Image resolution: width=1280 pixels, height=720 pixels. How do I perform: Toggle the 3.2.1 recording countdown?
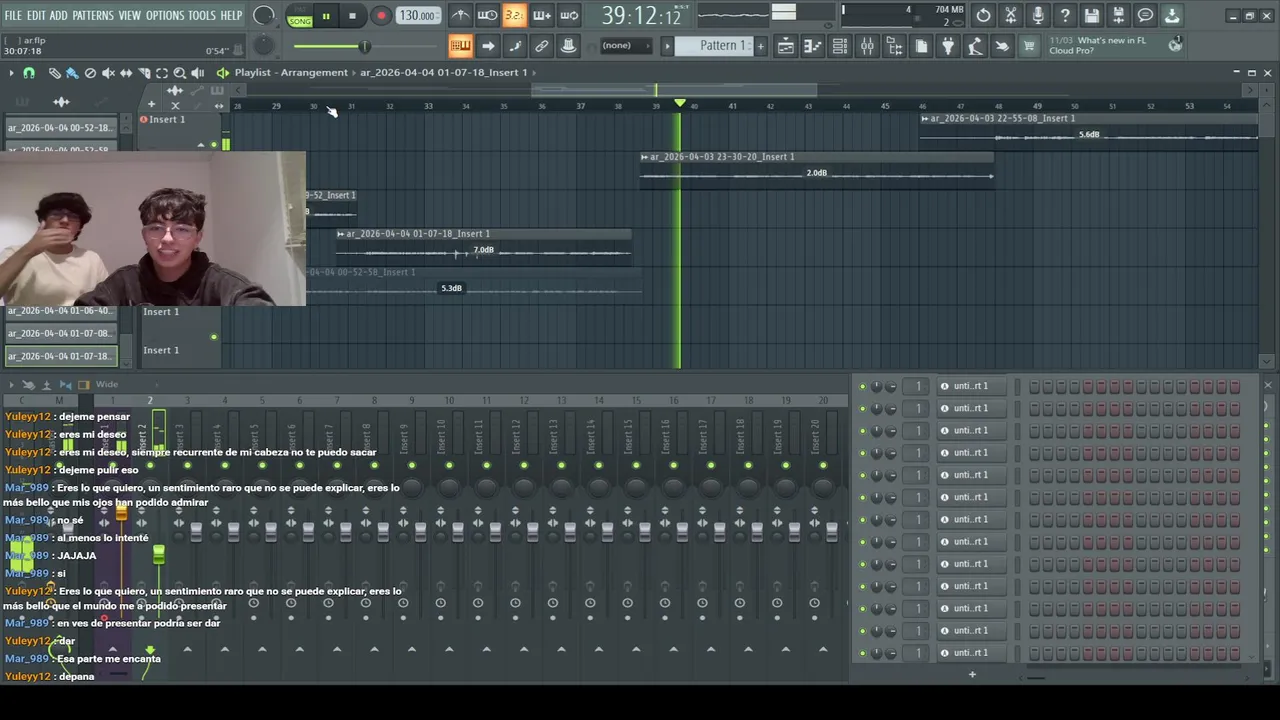pos(513,15)
